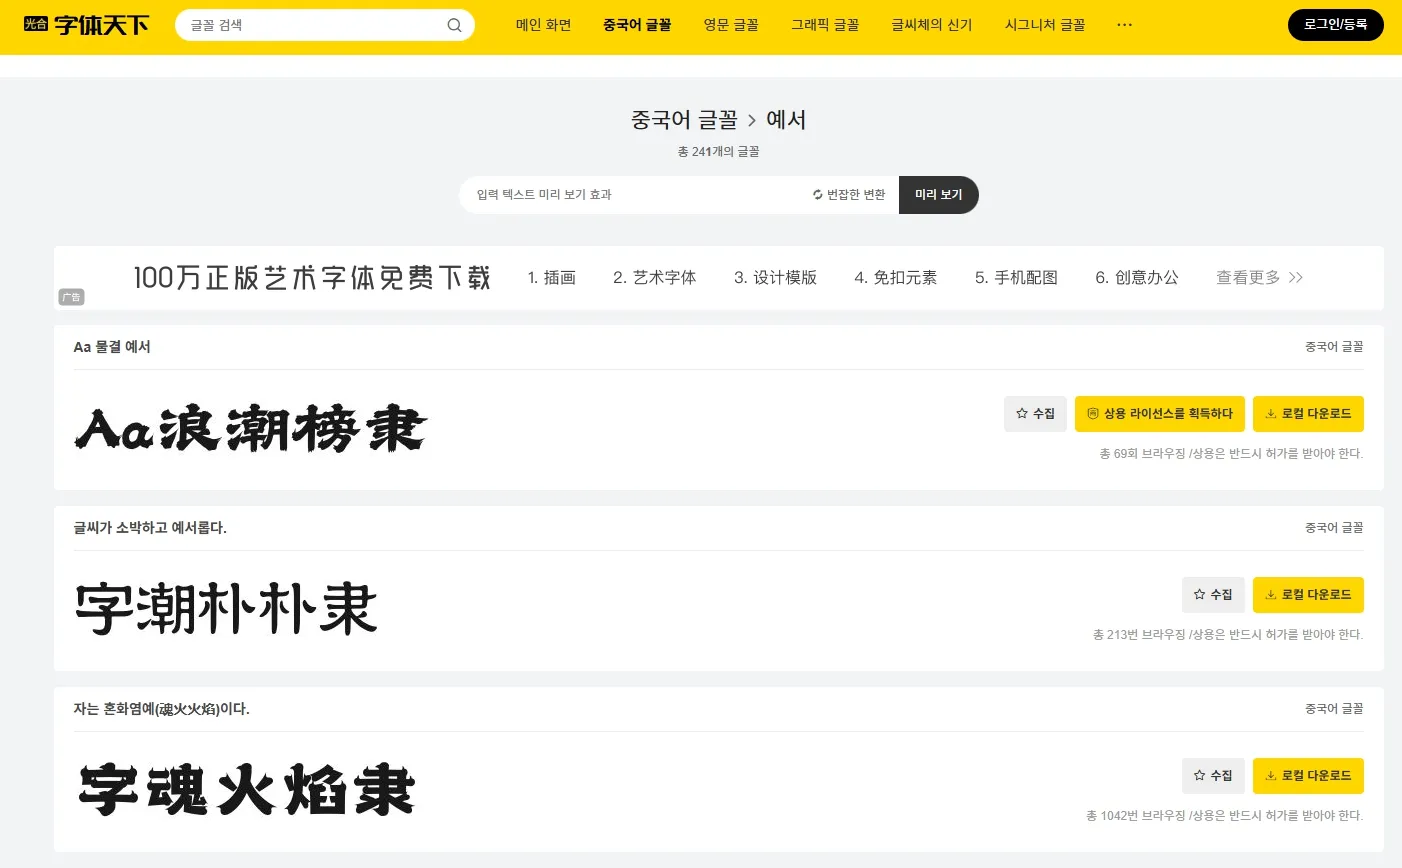This screenshot has height=868, width=1402.
Task: Favorite the Aa 물결 예서 font with 수집
Action: click(1035, 414)
